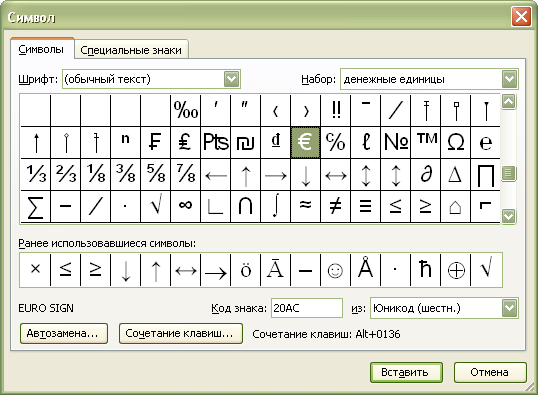Pick the Omega symbol in grid
This screenshot has height=395, width=538.
pos(456,142)
